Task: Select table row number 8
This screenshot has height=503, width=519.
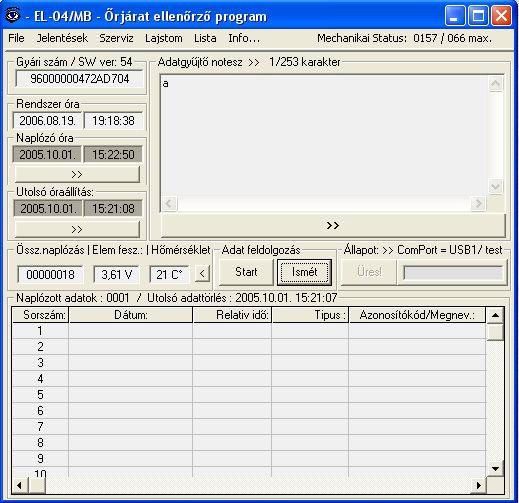Action: 249,443
